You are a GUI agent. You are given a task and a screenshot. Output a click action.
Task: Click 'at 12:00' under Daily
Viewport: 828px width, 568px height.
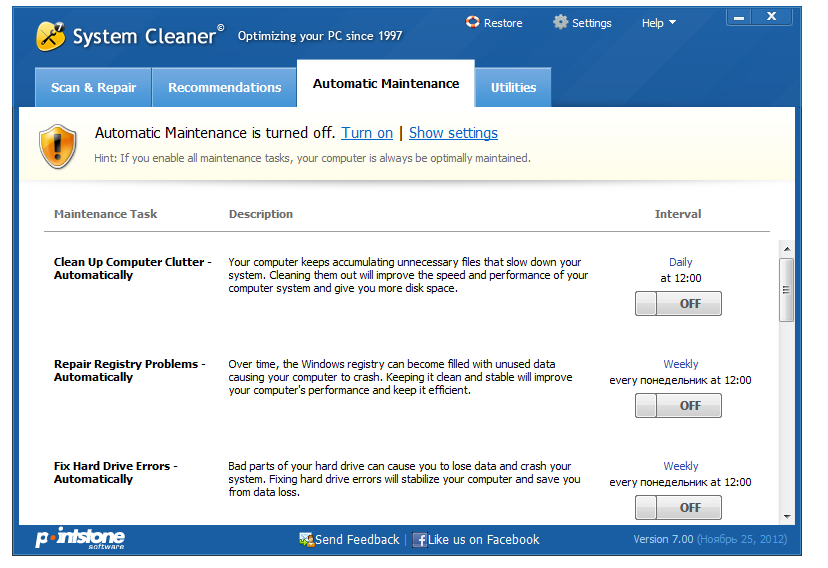681,278
